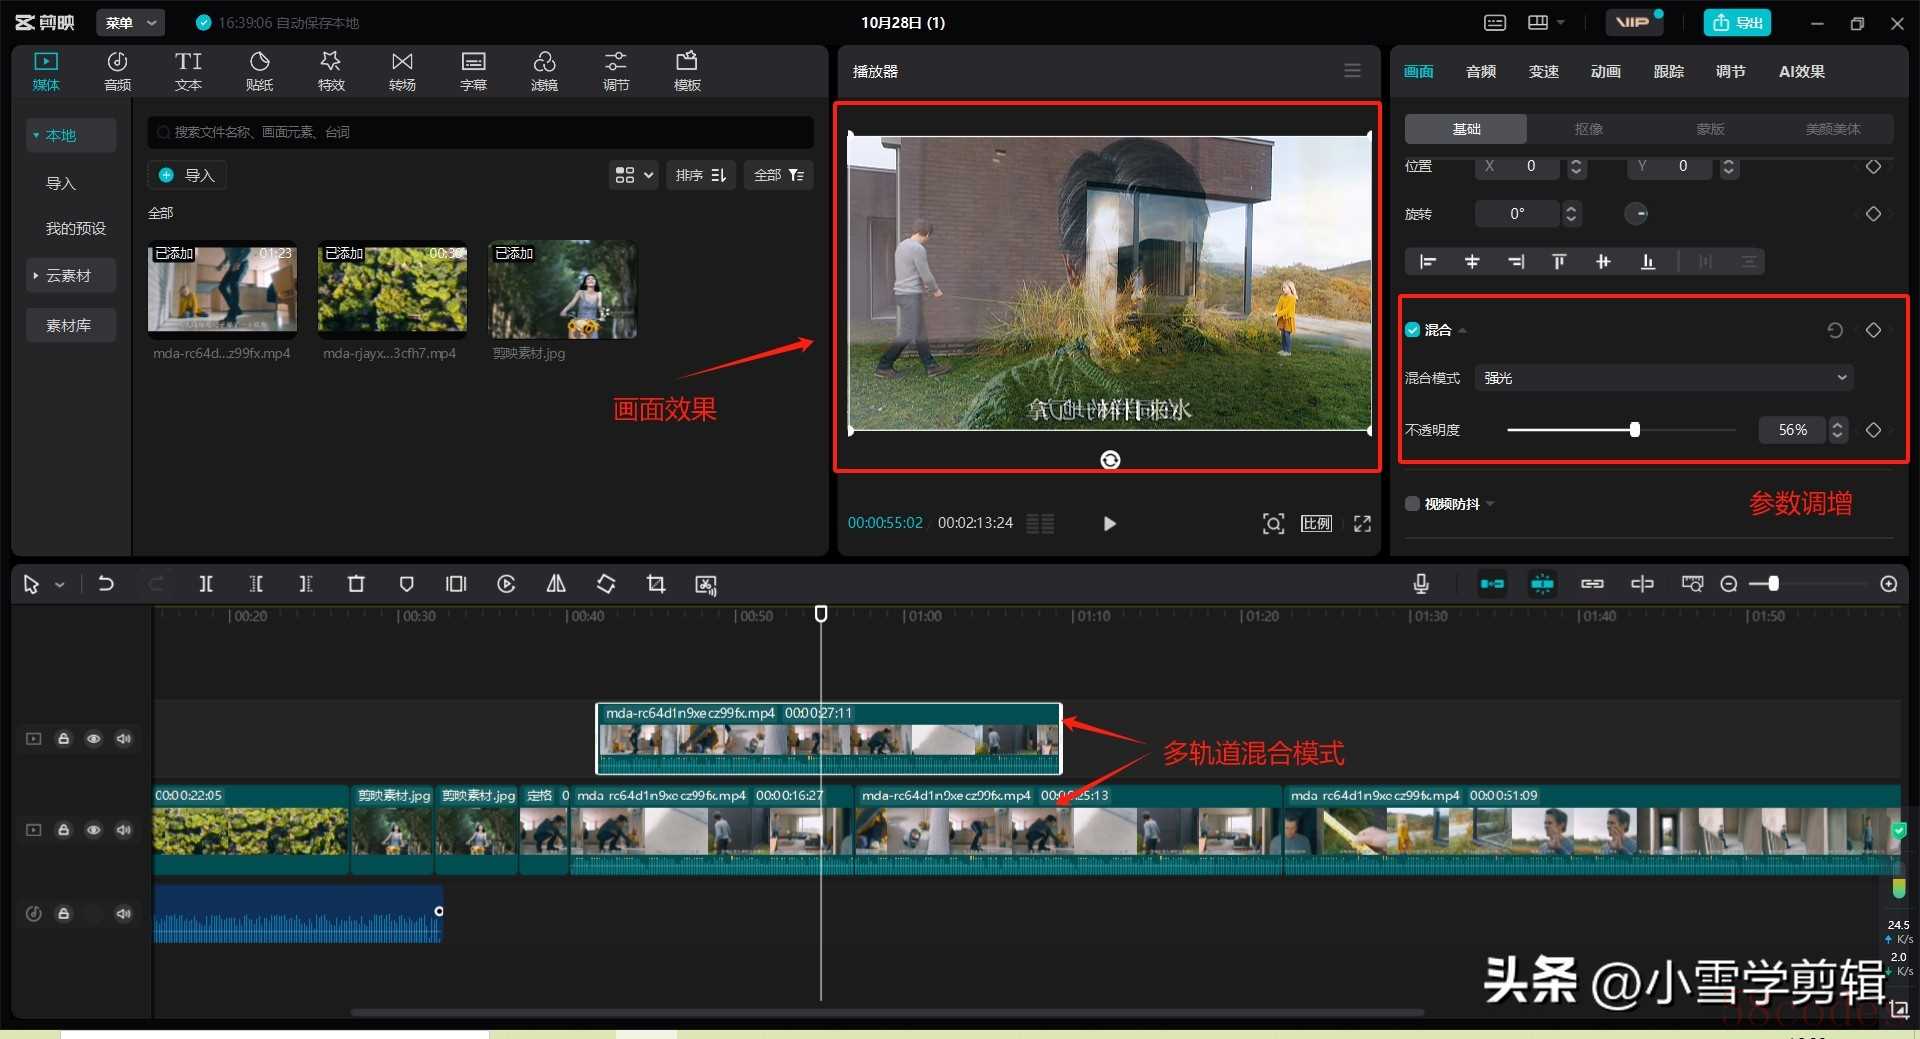Click the 导入 import button
1920x1039 pixels.
(188, 175)
